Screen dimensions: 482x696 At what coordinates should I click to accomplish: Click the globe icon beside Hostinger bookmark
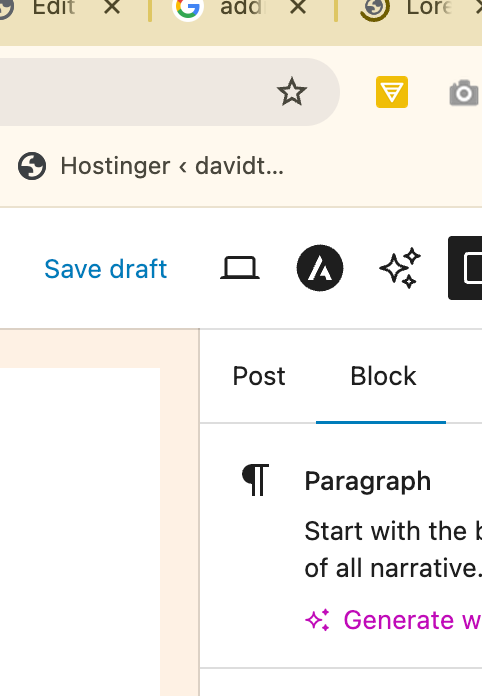tap(32, 166)
